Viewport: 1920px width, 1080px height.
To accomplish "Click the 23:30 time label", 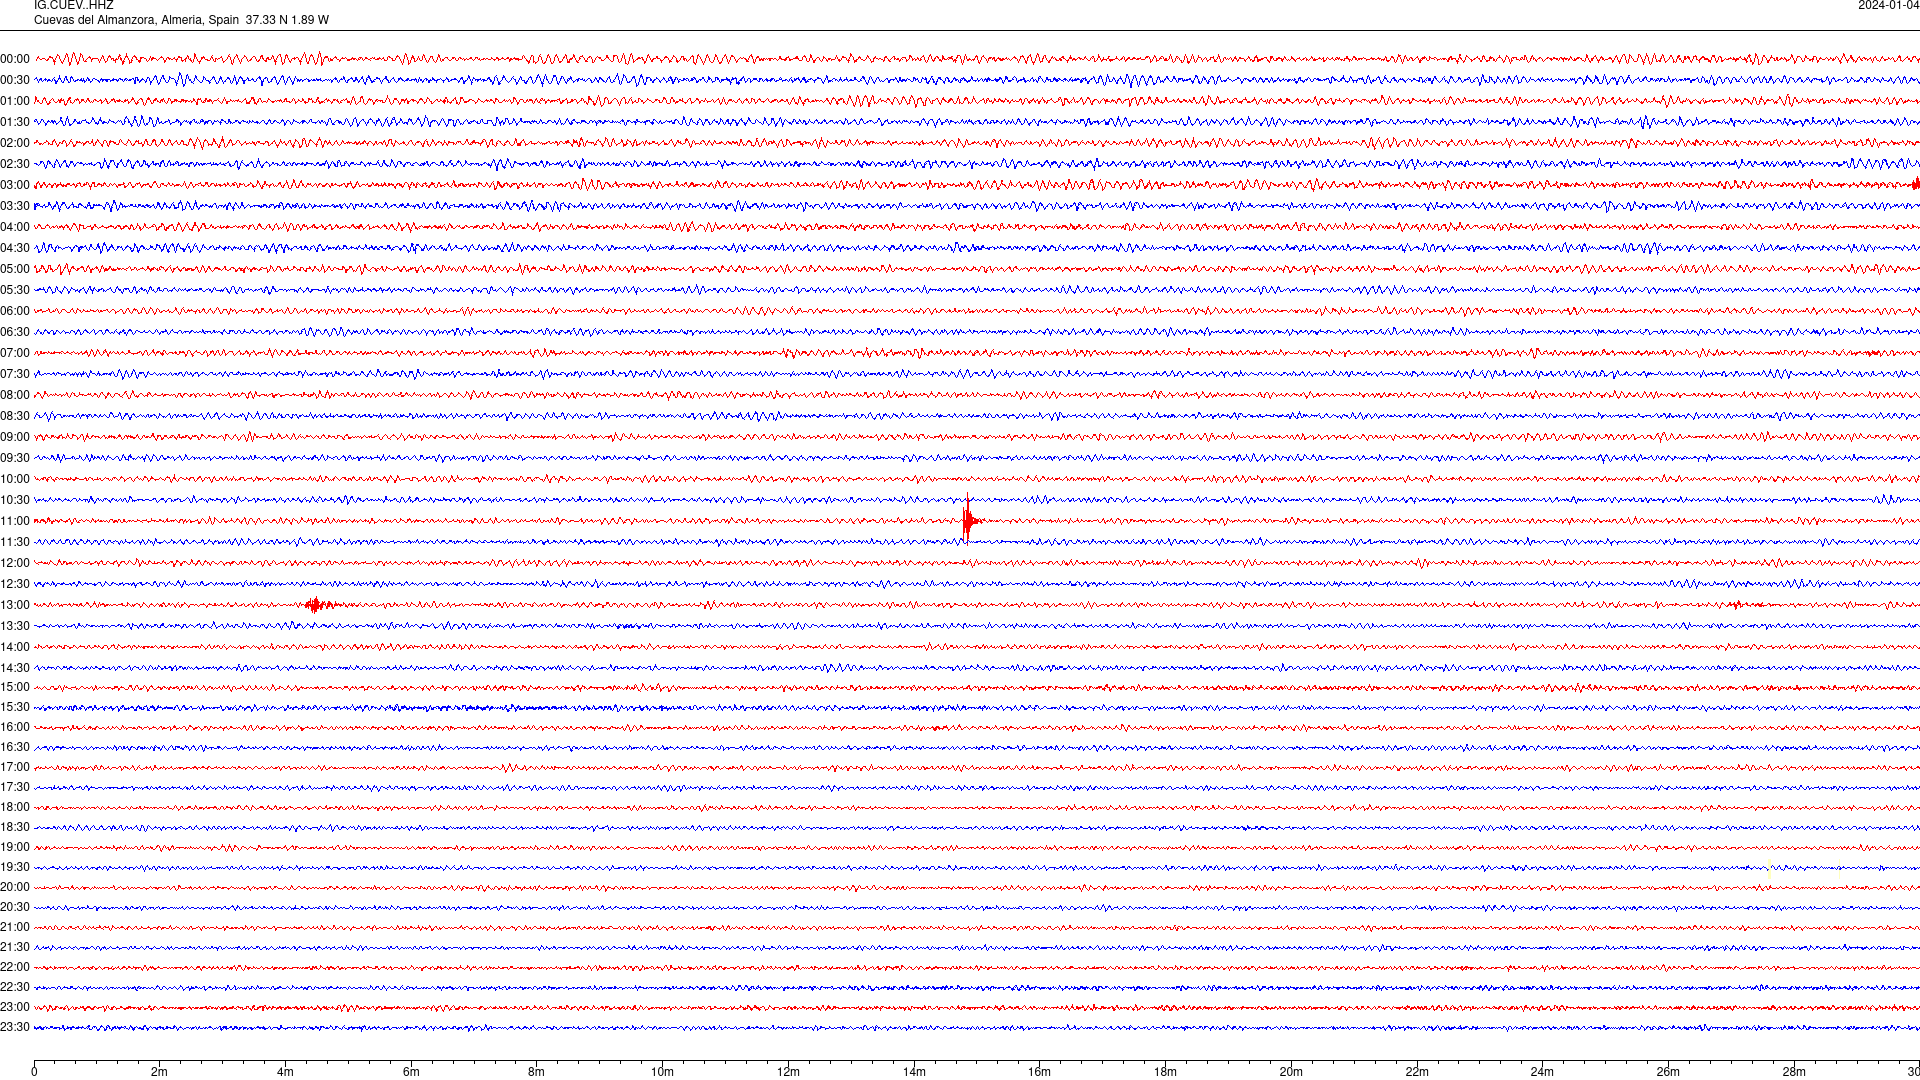I will point(15,1027).
